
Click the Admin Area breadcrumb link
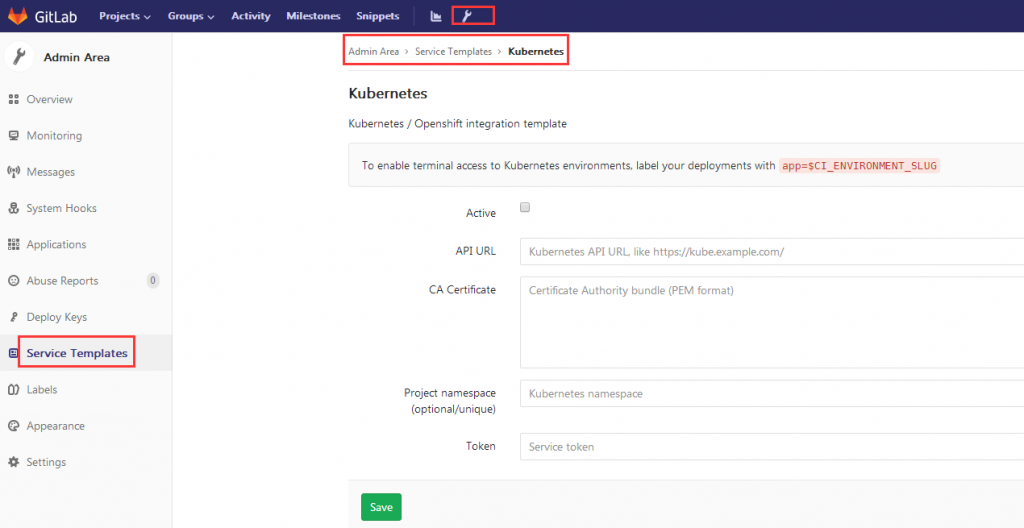(x=374, y=51)
